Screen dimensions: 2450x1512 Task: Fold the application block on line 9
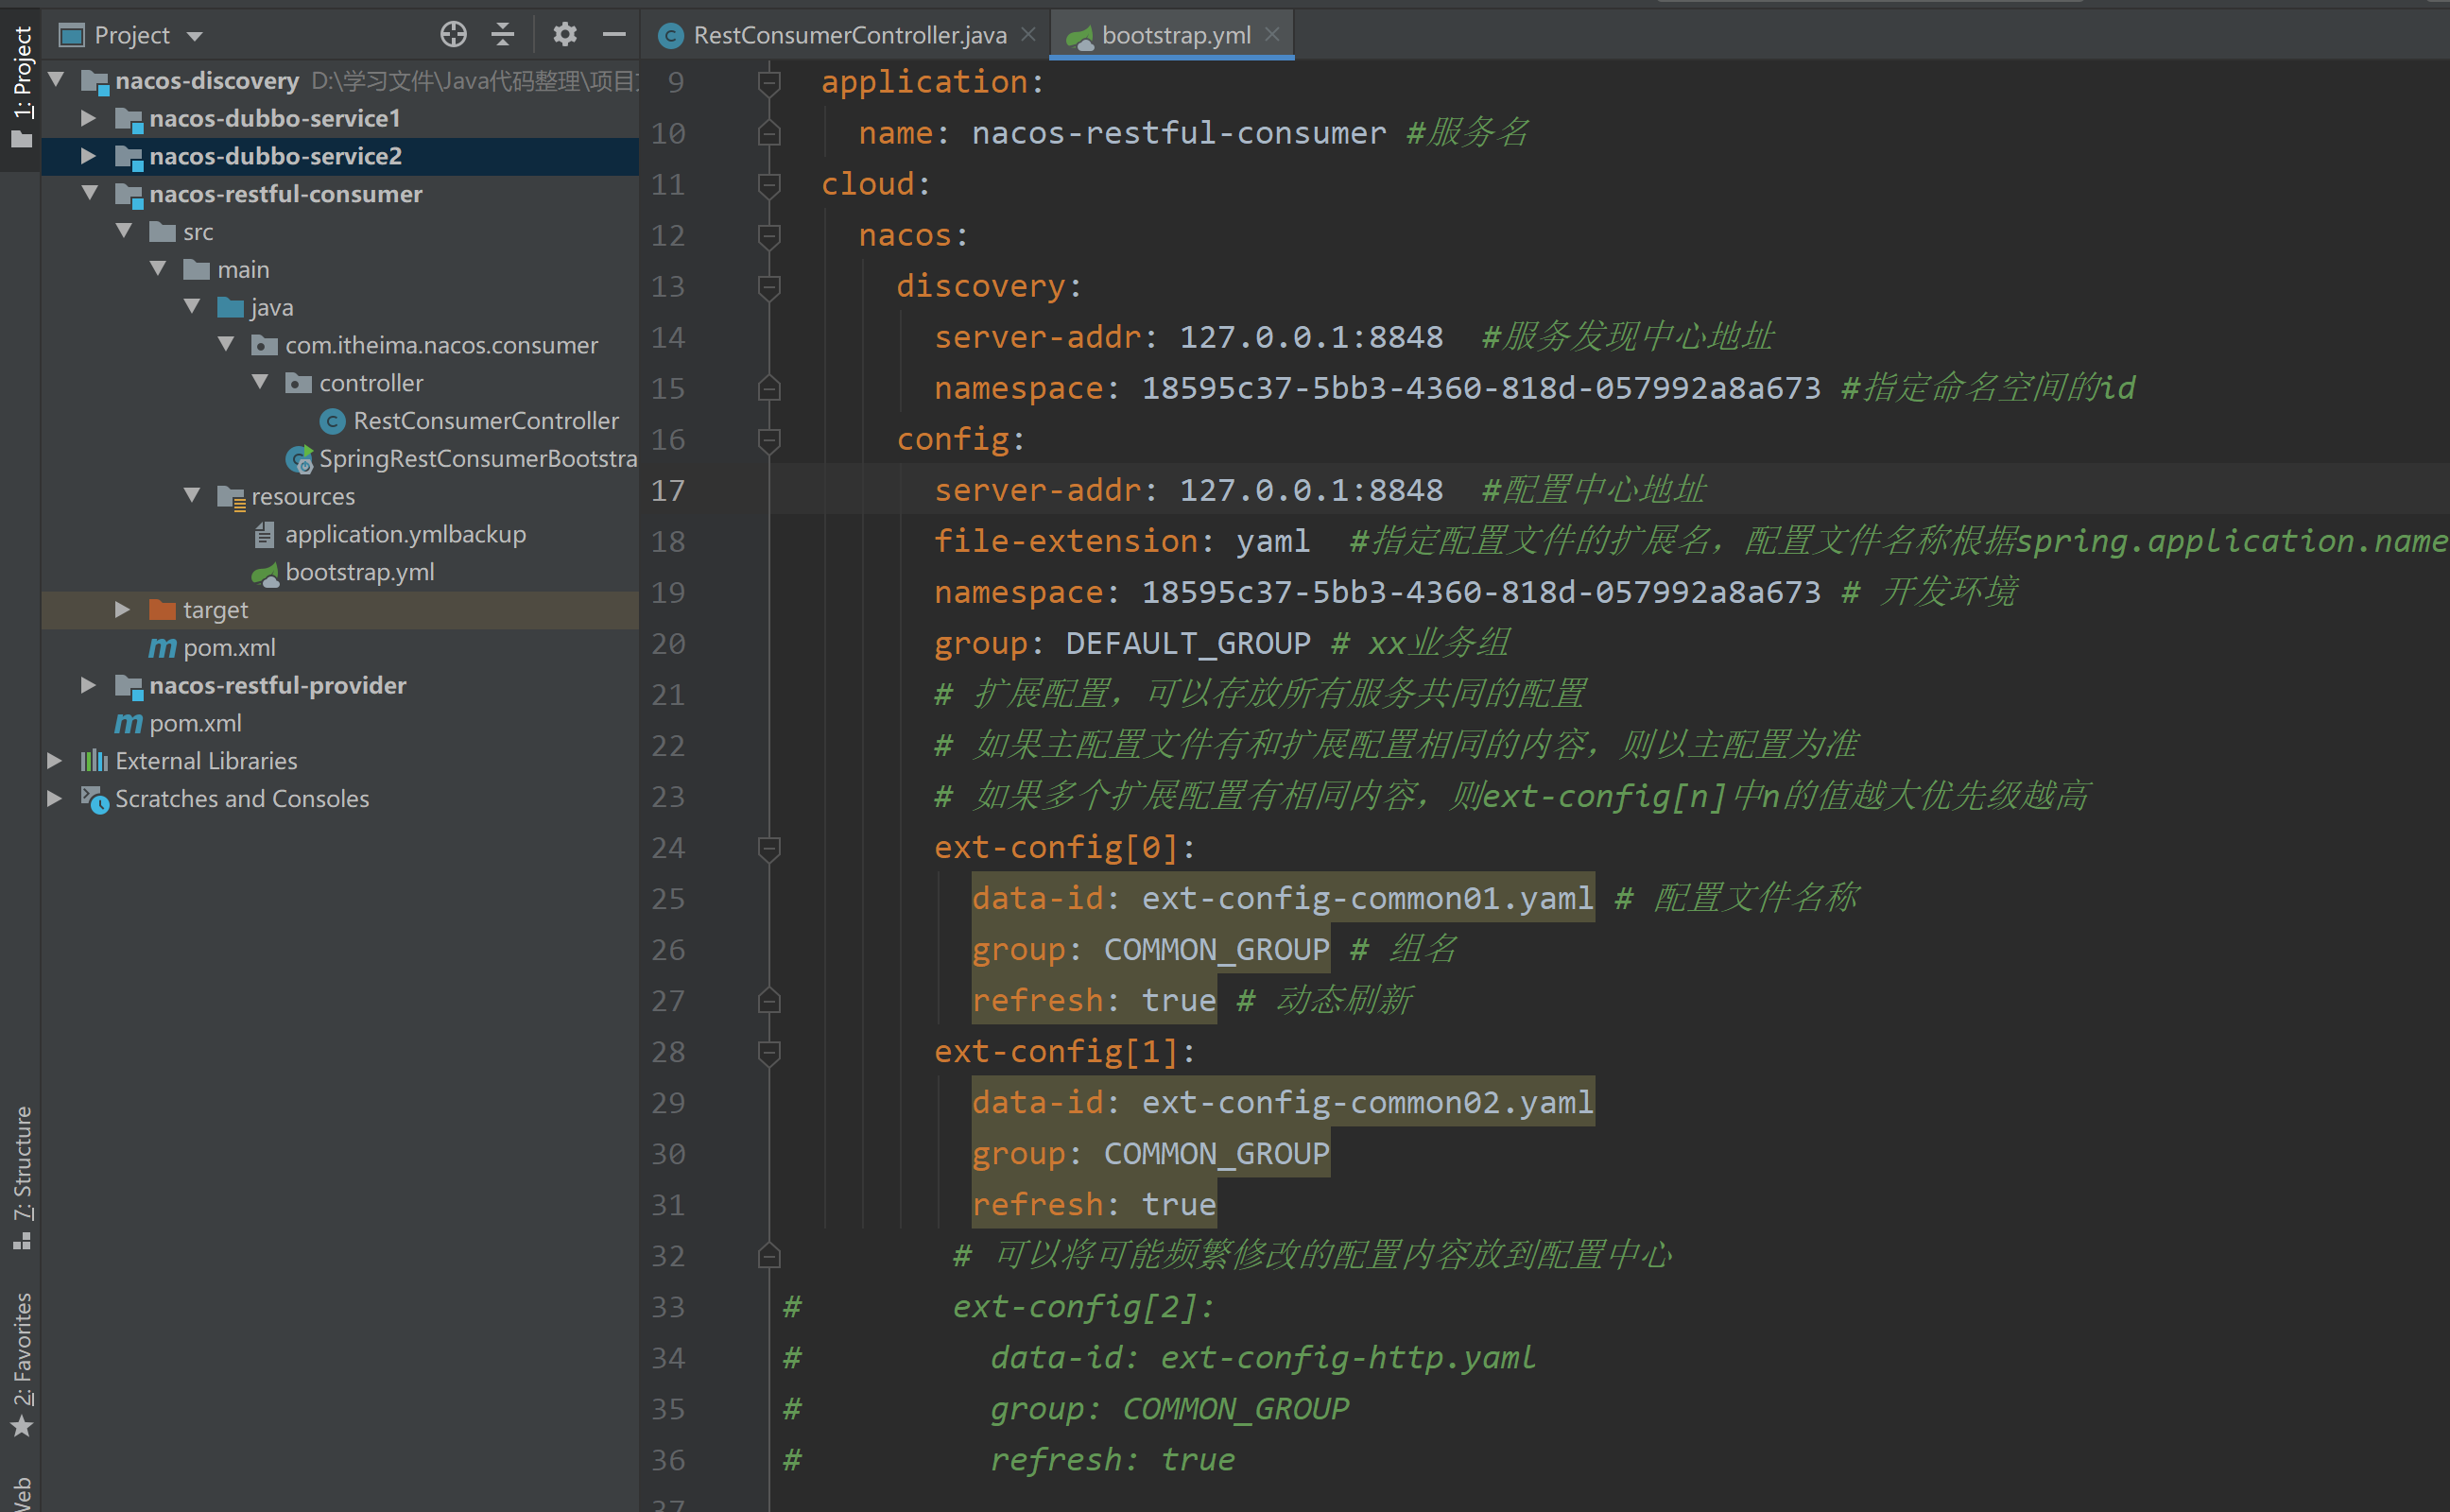pos(769,82)
